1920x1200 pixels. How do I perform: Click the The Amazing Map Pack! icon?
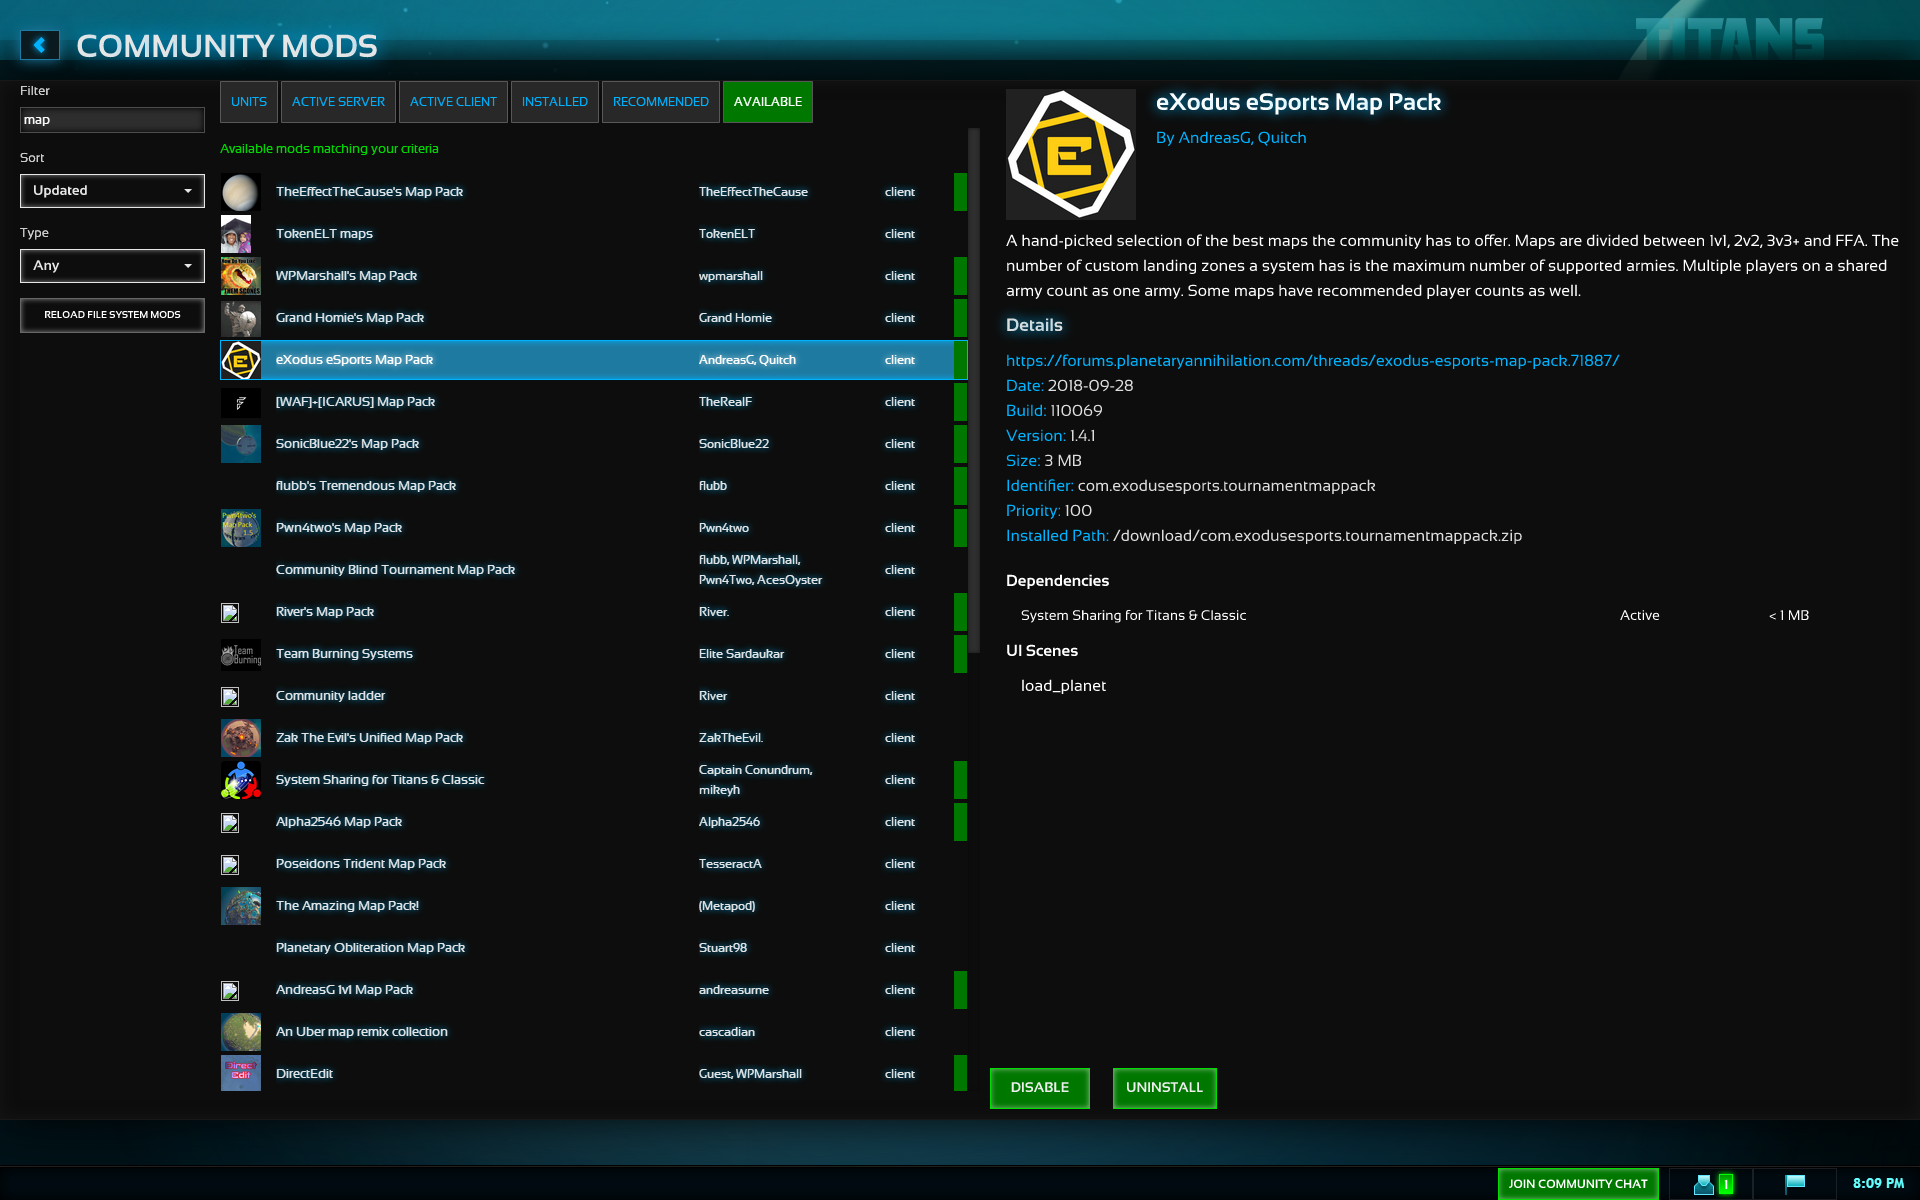(x=239, y=906)
